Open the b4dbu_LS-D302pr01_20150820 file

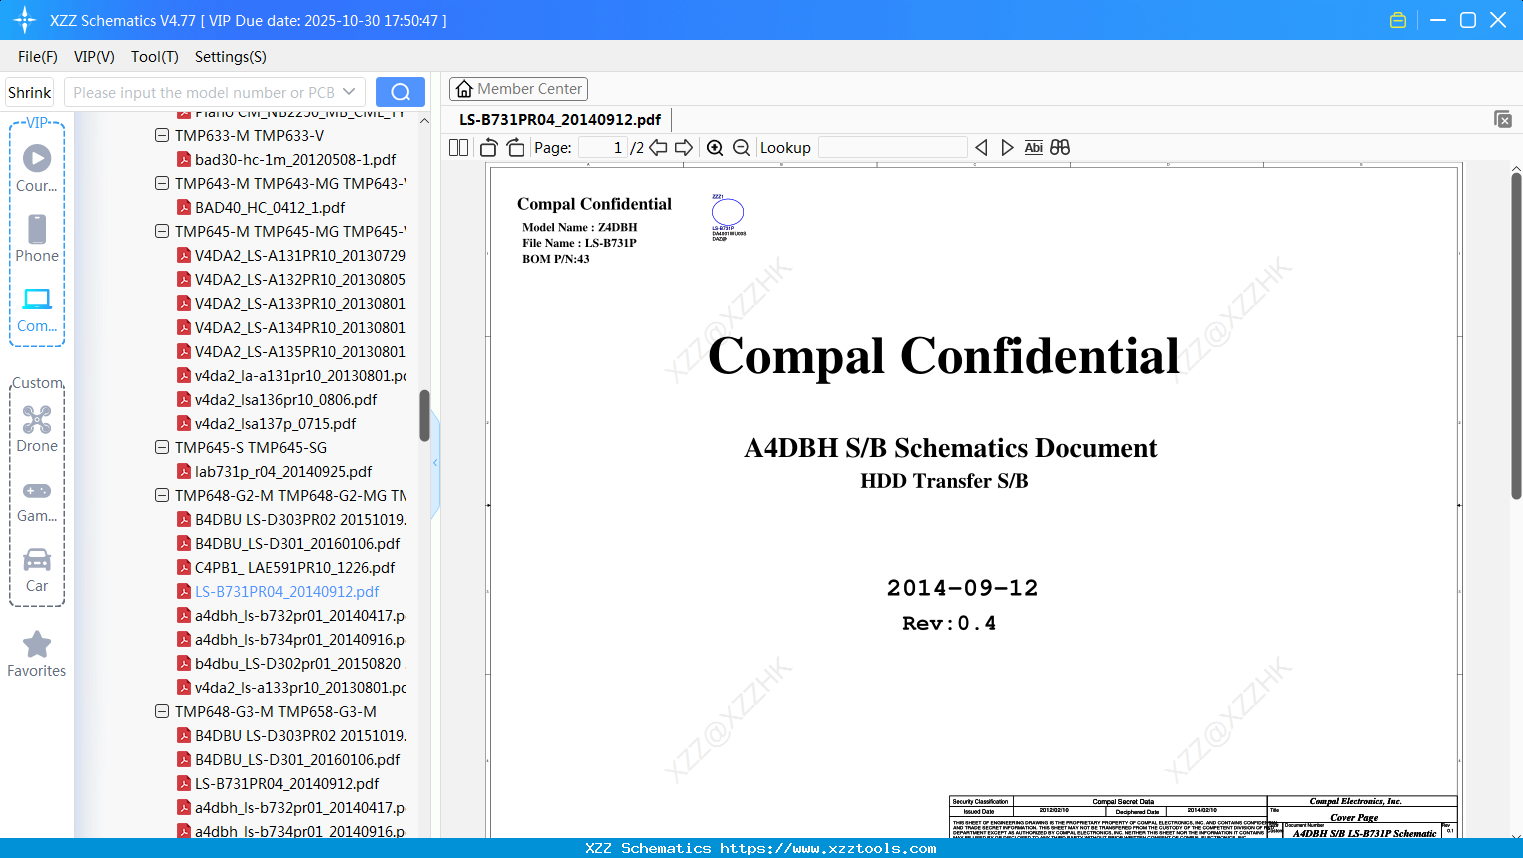pyautogui.click(x=298, y=663)
